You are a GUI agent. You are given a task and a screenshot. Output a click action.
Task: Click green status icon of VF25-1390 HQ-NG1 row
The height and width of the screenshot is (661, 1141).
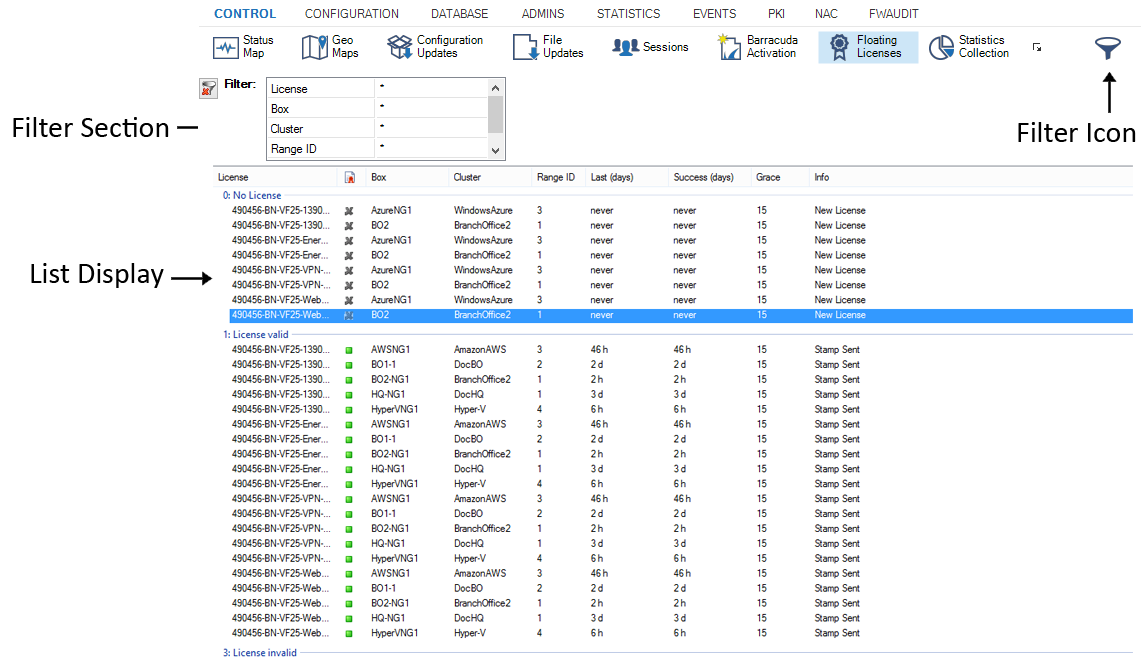tap(349, 395)
